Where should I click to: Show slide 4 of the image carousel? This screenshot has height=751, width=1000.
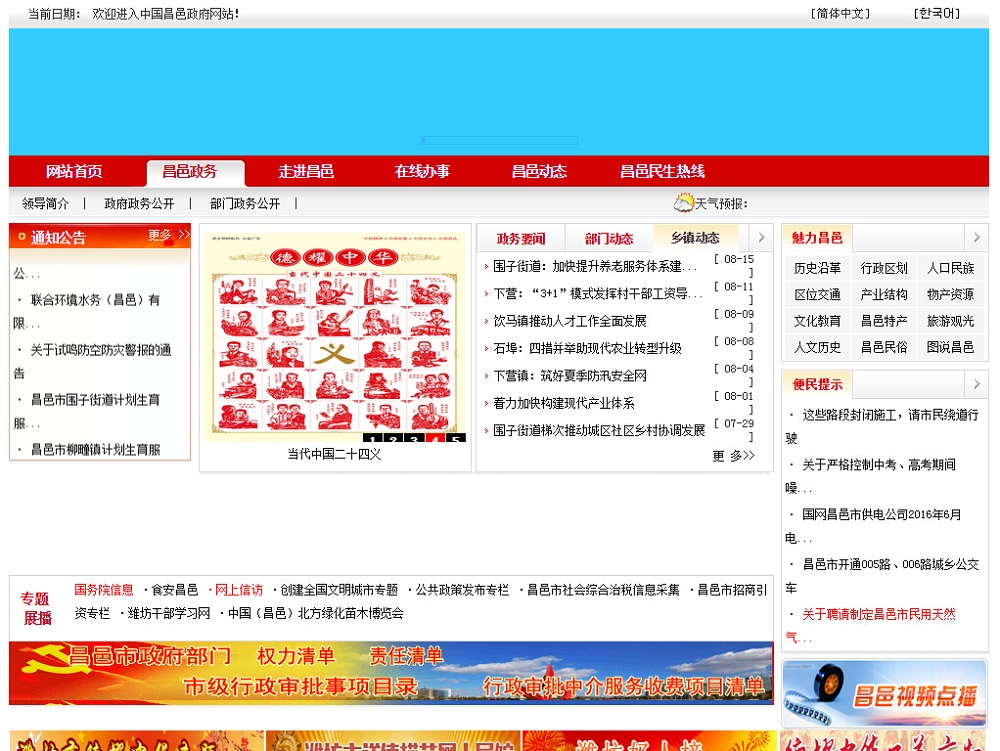[x=435, y=438]
